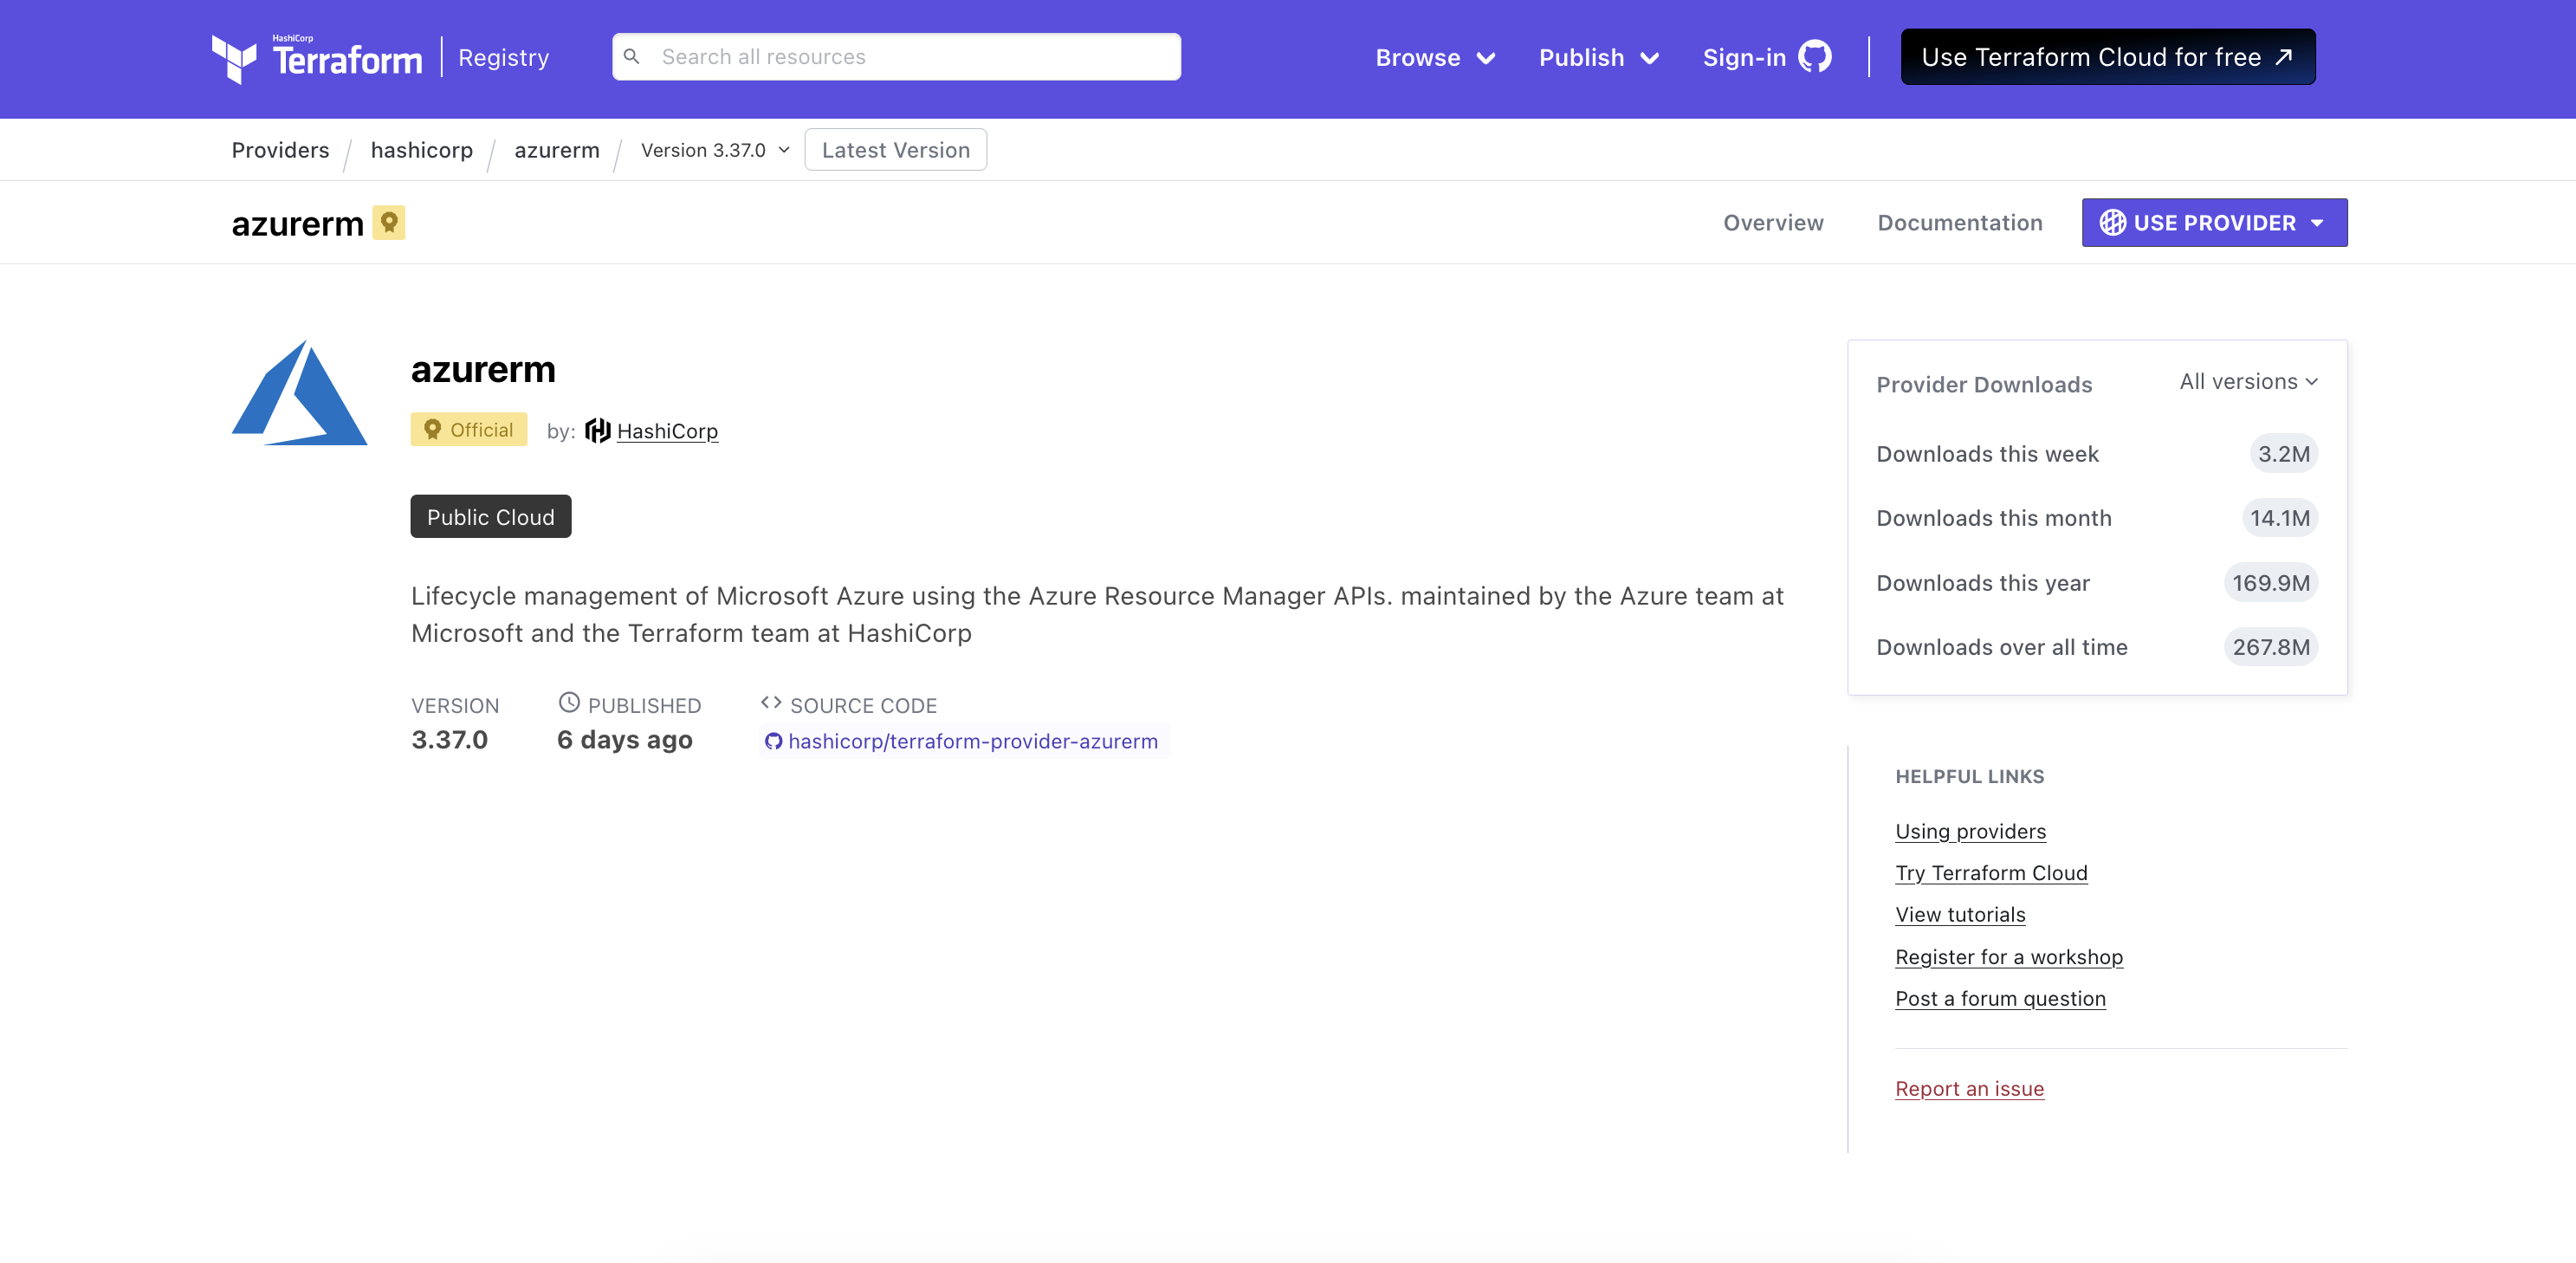The height and width of the screenshot is (1263, 2576).
Task: Open the All versions downloads filter
Action: tap(2249, 382)
